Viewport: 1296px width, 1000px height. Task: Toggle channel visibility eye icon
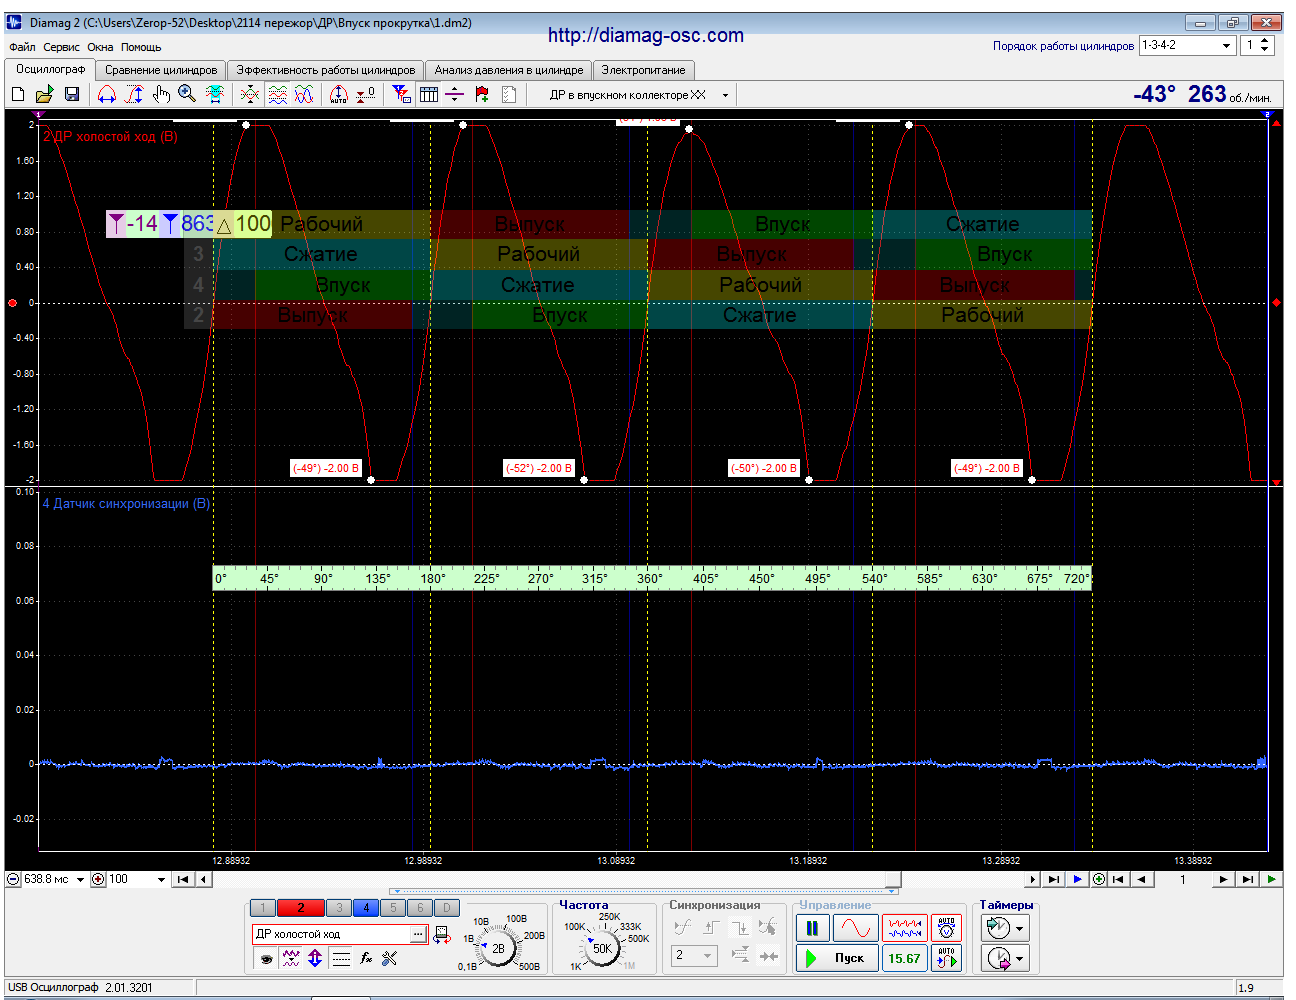pyautogui.click(x=266, y=958)
